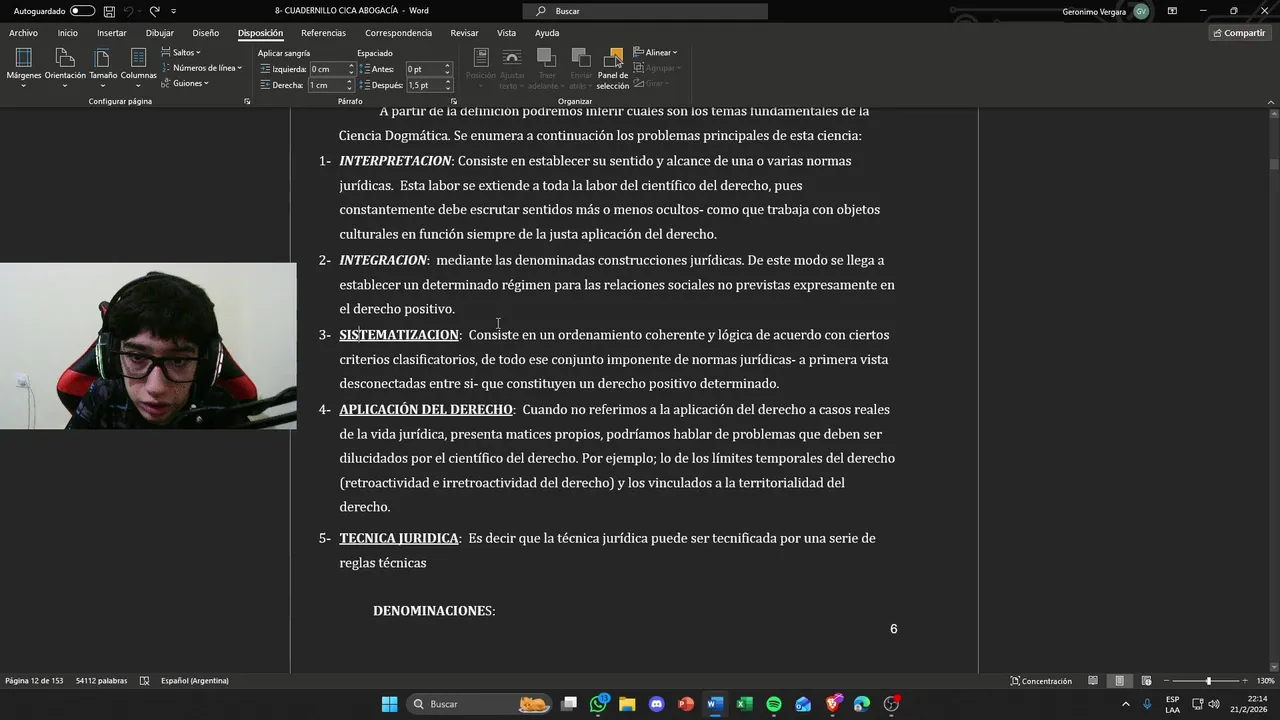Screen dimensions: 1280x720
Task: Switch to the Diseño tab
Action: coord(206,33)
